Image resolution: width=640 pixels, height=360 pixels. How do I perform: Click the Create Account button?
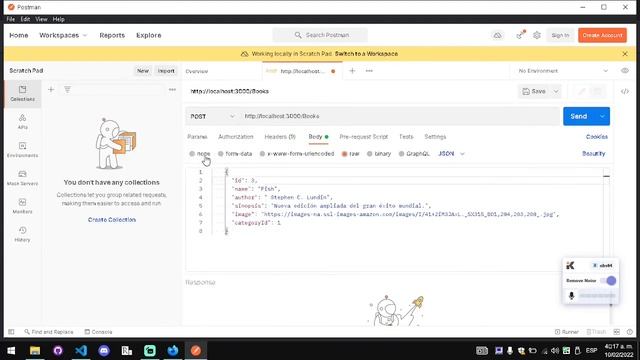pos(602,36)
